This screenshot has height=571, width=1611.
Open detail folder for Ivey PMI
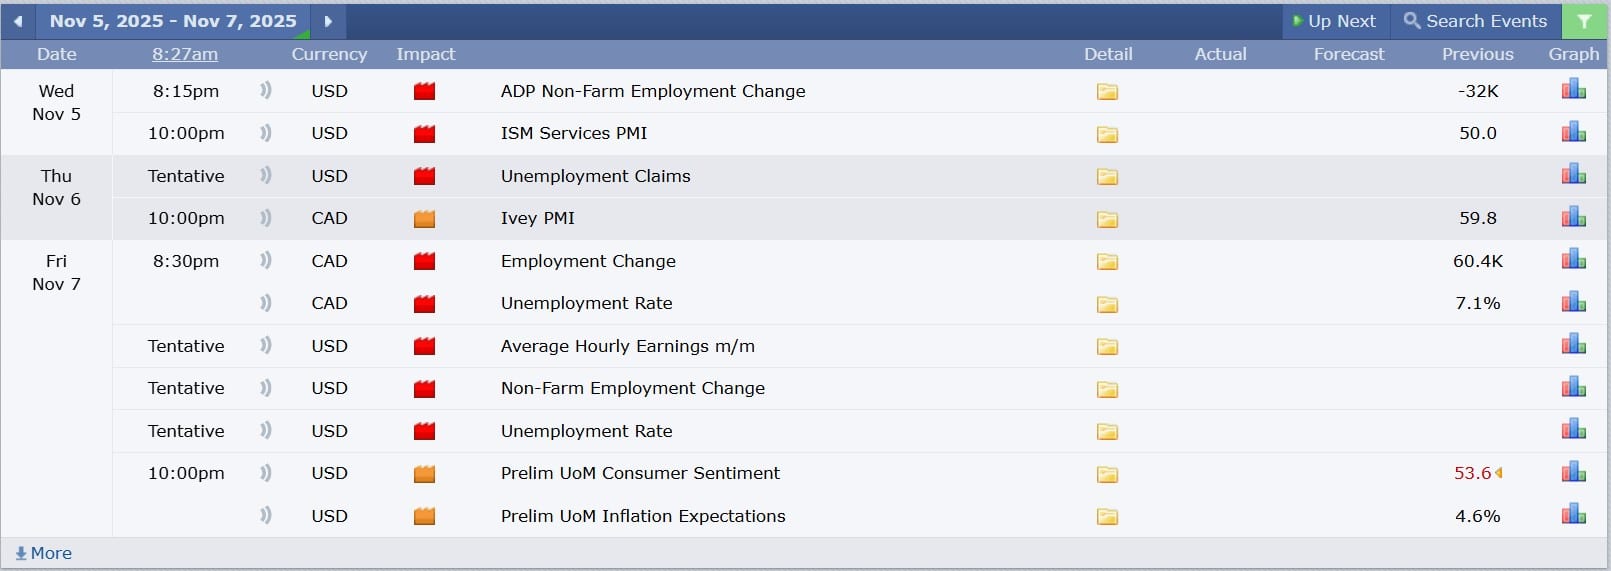pyautogui.click(x=1107, y=219)
